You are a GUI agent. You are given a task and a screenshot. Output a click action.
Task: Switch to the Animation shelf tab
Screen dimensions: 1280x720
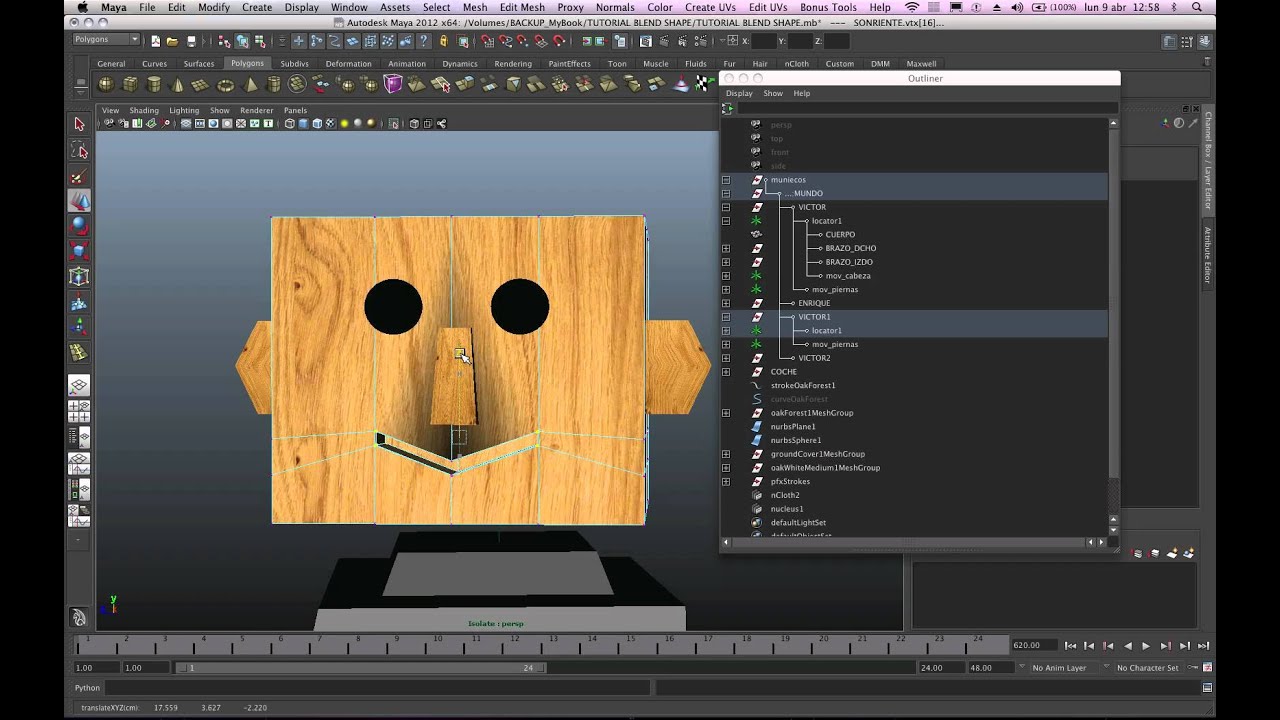click(406, 63)
